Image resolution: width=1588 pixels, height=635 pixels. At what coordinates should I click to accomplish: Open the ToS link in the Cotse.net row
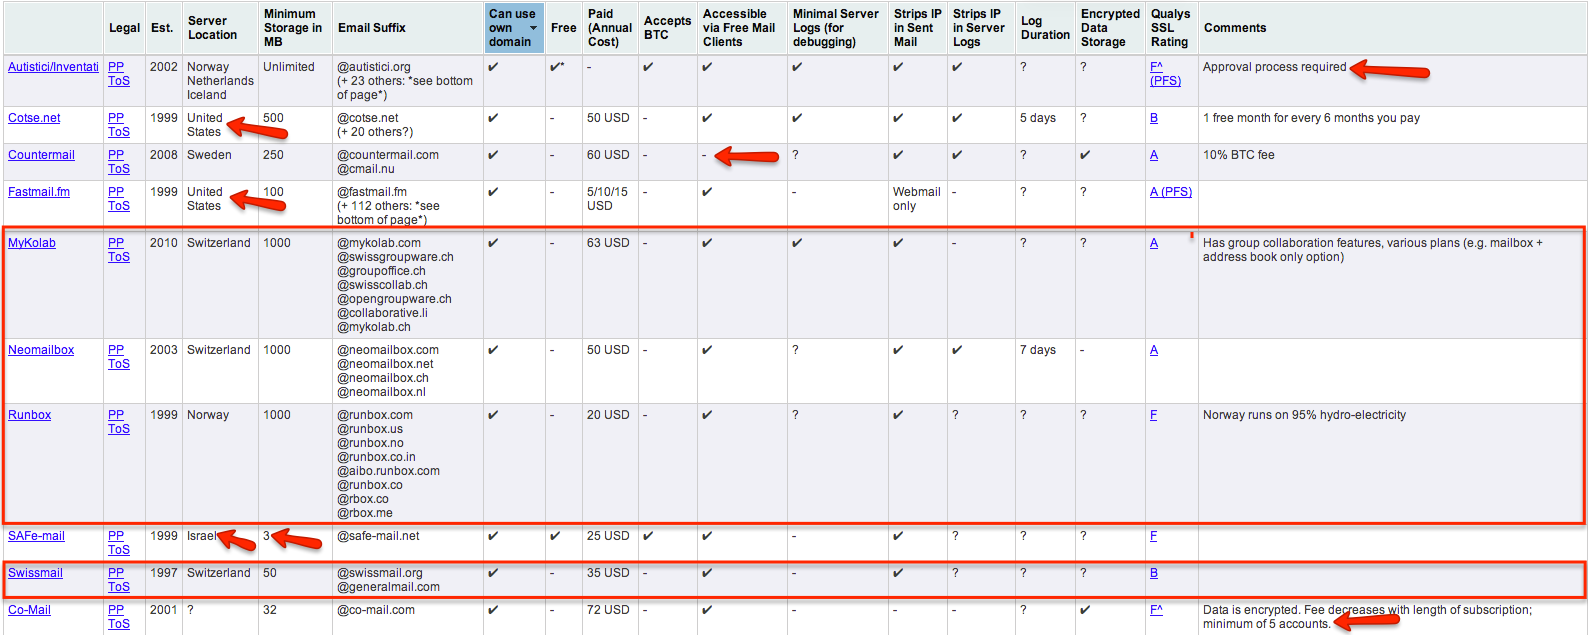tap(119, 132)
